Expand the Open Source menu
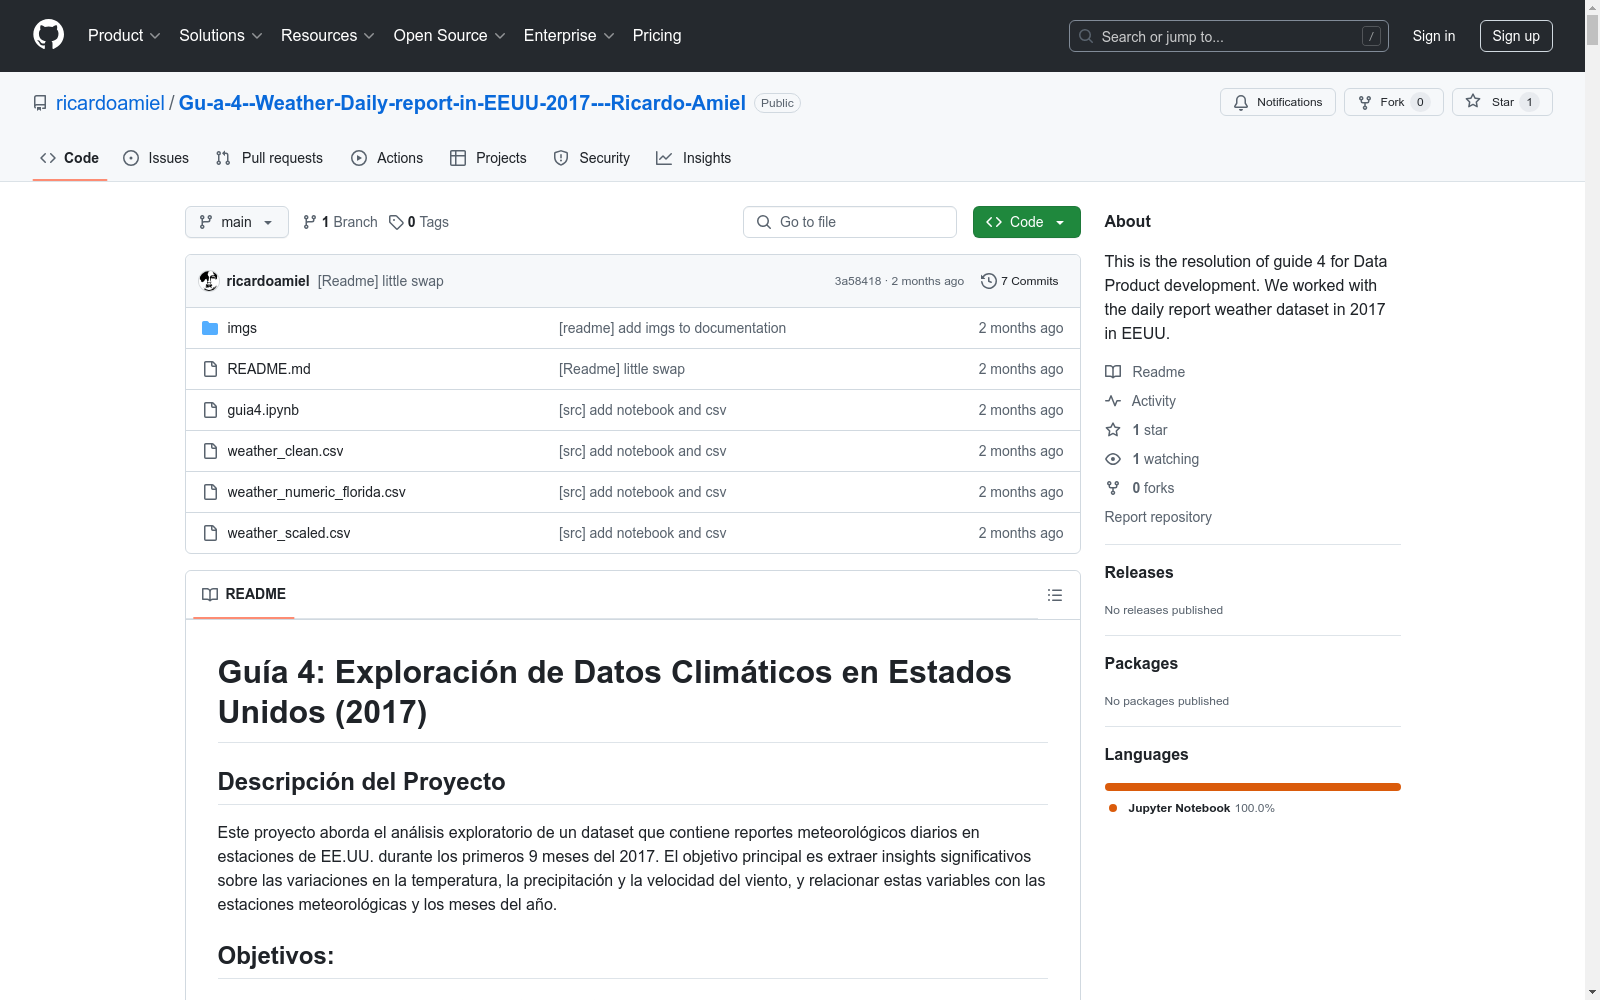 tap(450, 35)
